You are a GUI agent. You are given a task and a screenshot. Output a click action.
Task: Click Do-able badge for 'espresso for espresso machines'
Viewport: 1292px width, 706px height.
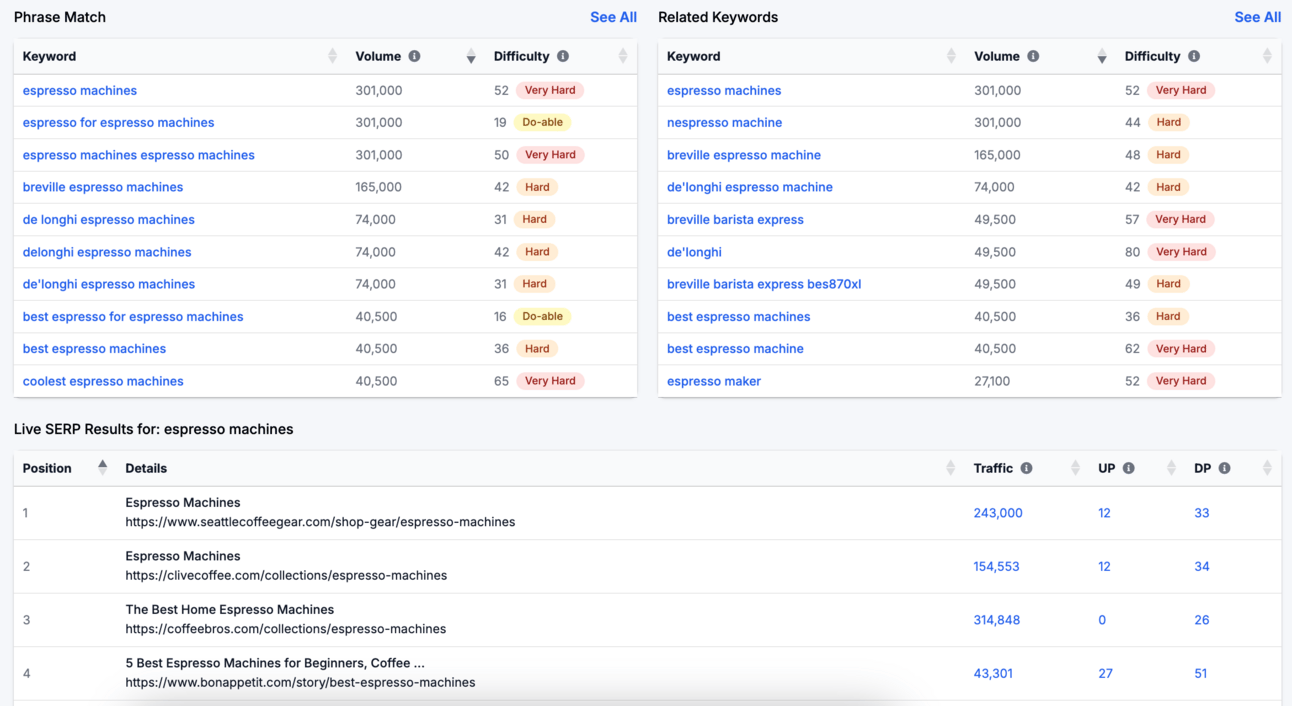(543, 123)
